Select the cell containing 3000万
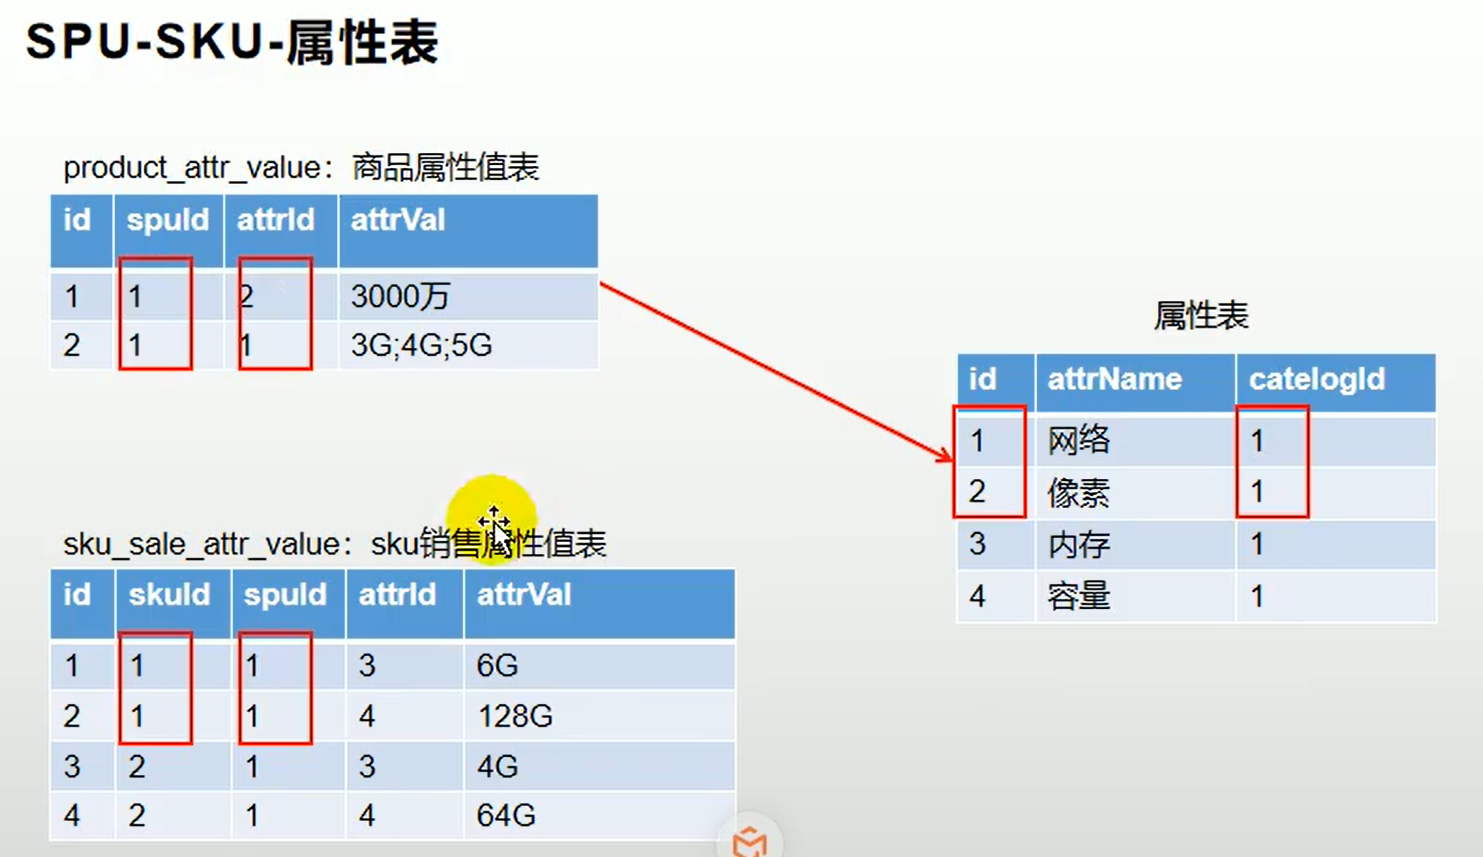This screenshot has height=857, width=1483. tap(399, 296)
